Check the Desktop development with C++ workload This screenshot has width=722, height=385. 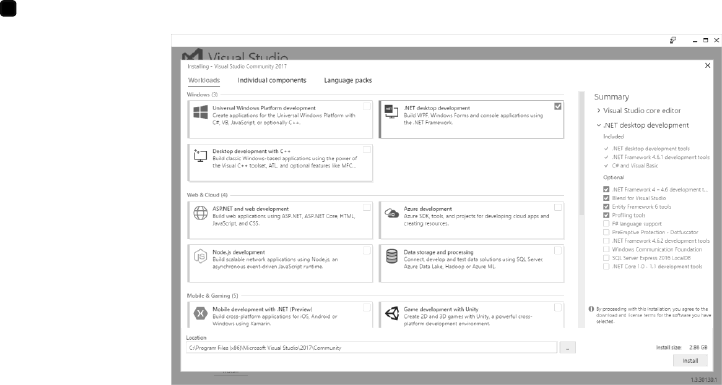tap(367, 150)
